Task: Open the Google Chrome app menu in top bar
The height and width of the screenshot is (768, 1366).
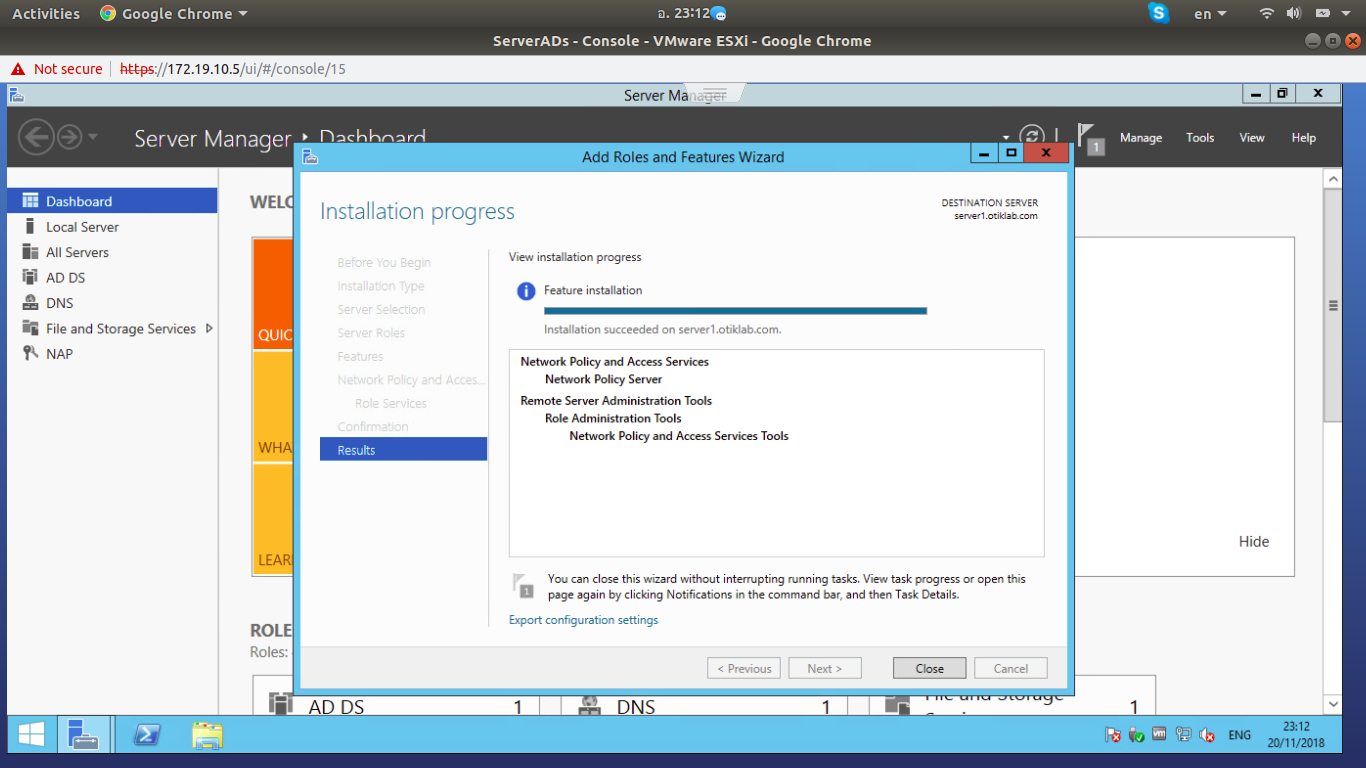Action: point(174,14)
